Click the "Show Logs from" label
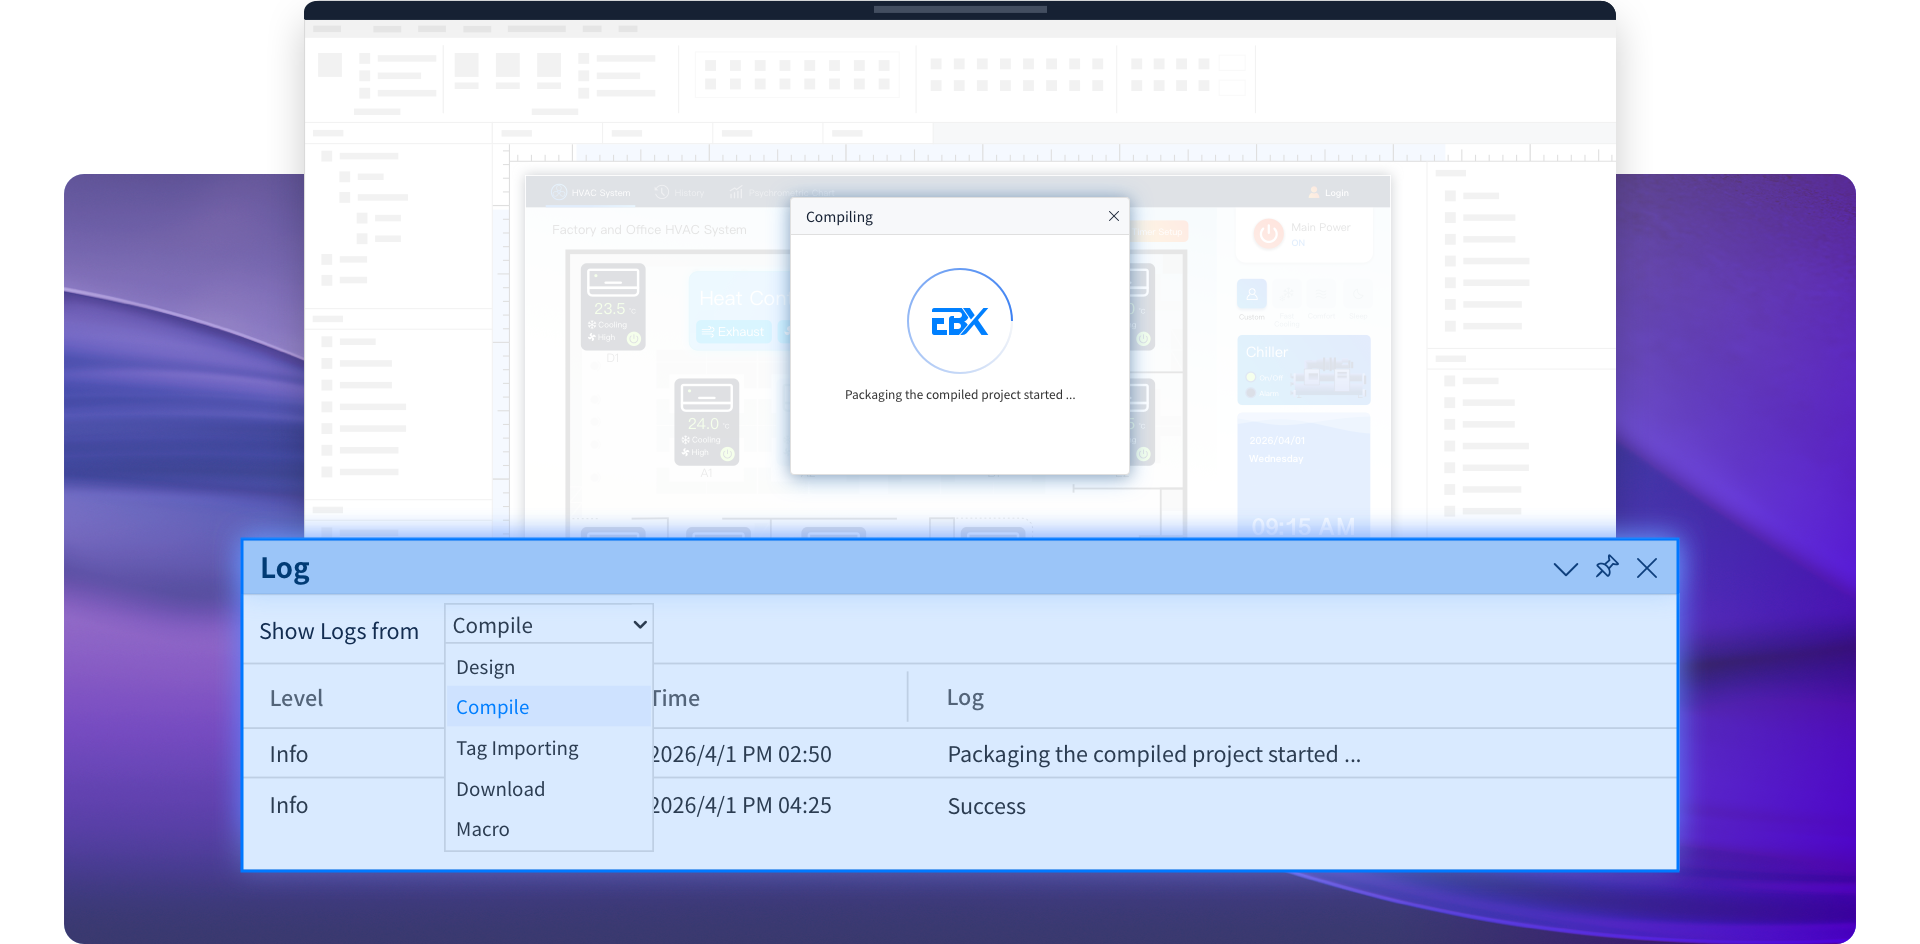This screenshot has width=1920, height=944. (339, 631)
